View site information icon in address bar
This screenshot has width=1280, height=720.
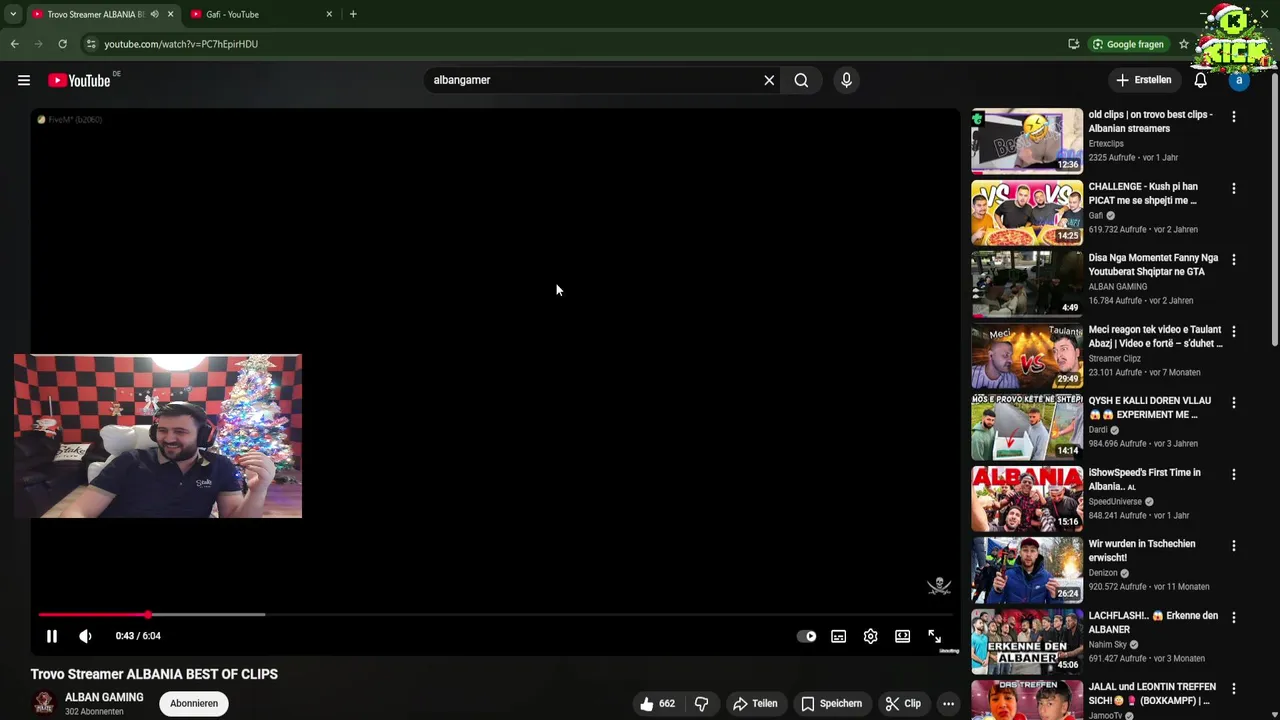pyautogui.click(x=91, y=44)
